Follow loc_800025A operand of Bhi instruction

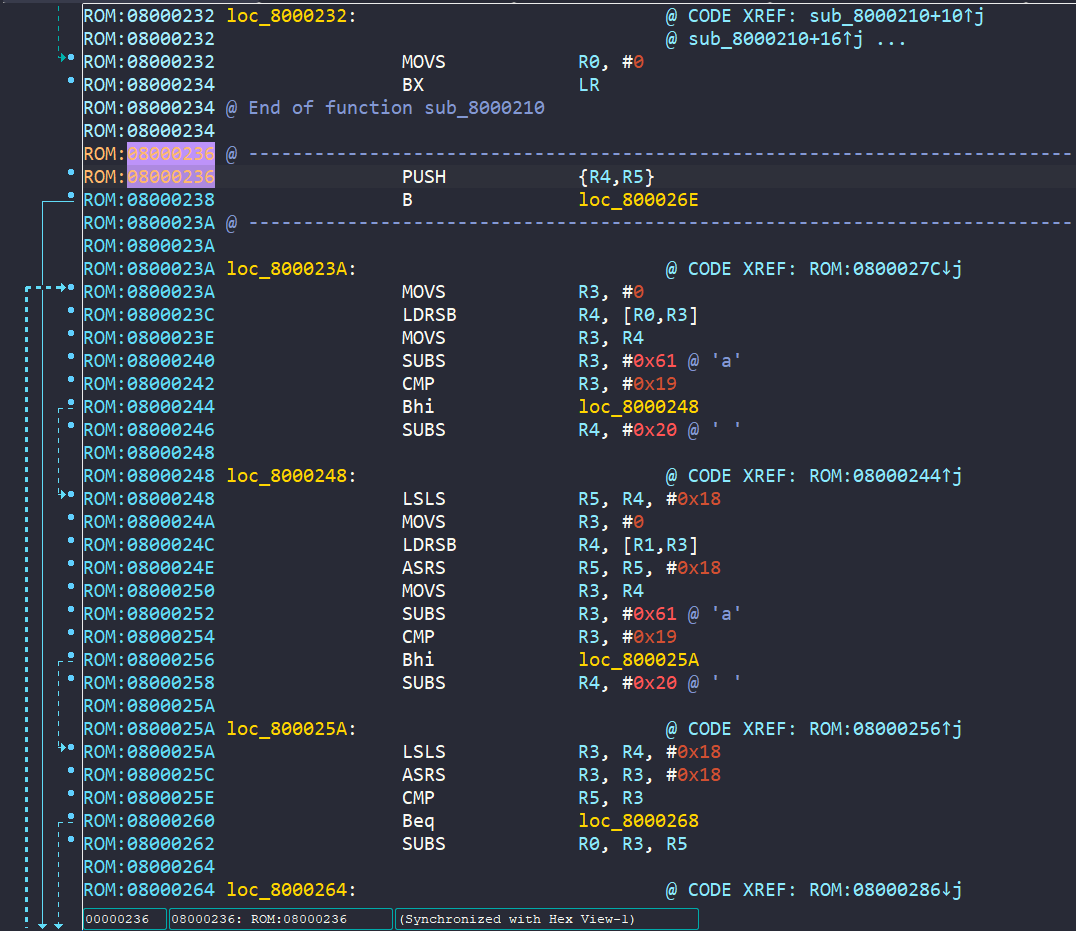638,660
